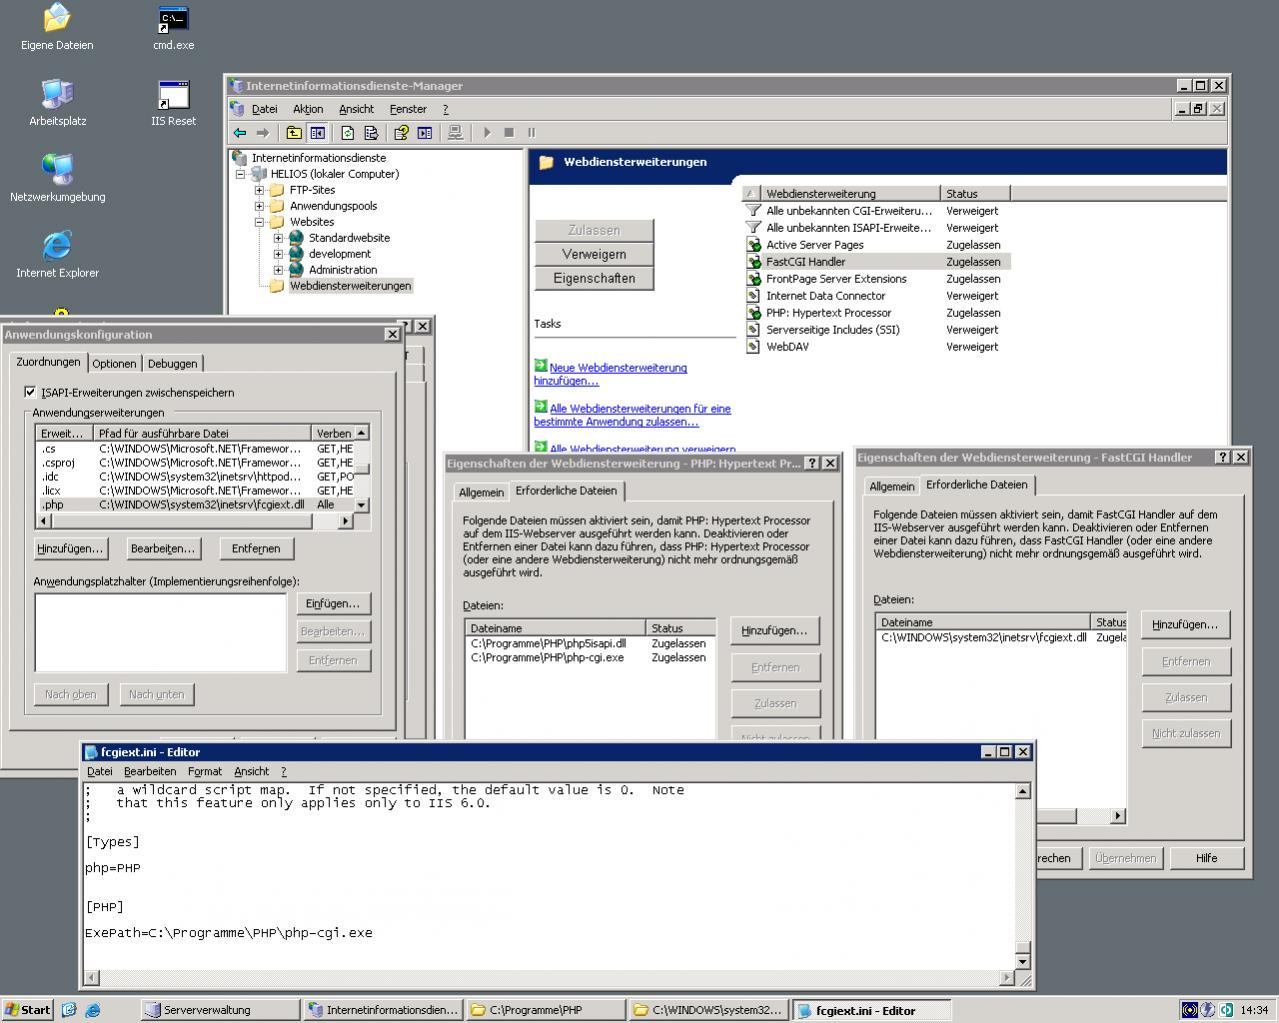1279x1023 pixels.
Task: Select the Webdiensterweiterungen tree item
Action: pos(350,286)
